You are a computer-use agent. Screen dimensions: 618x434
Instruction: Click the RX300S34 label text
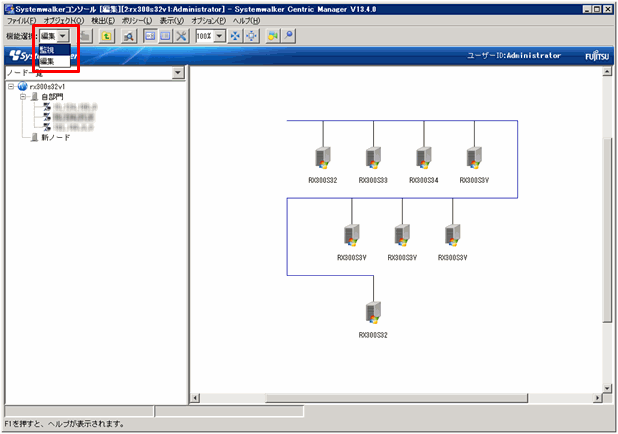(424, 180)
